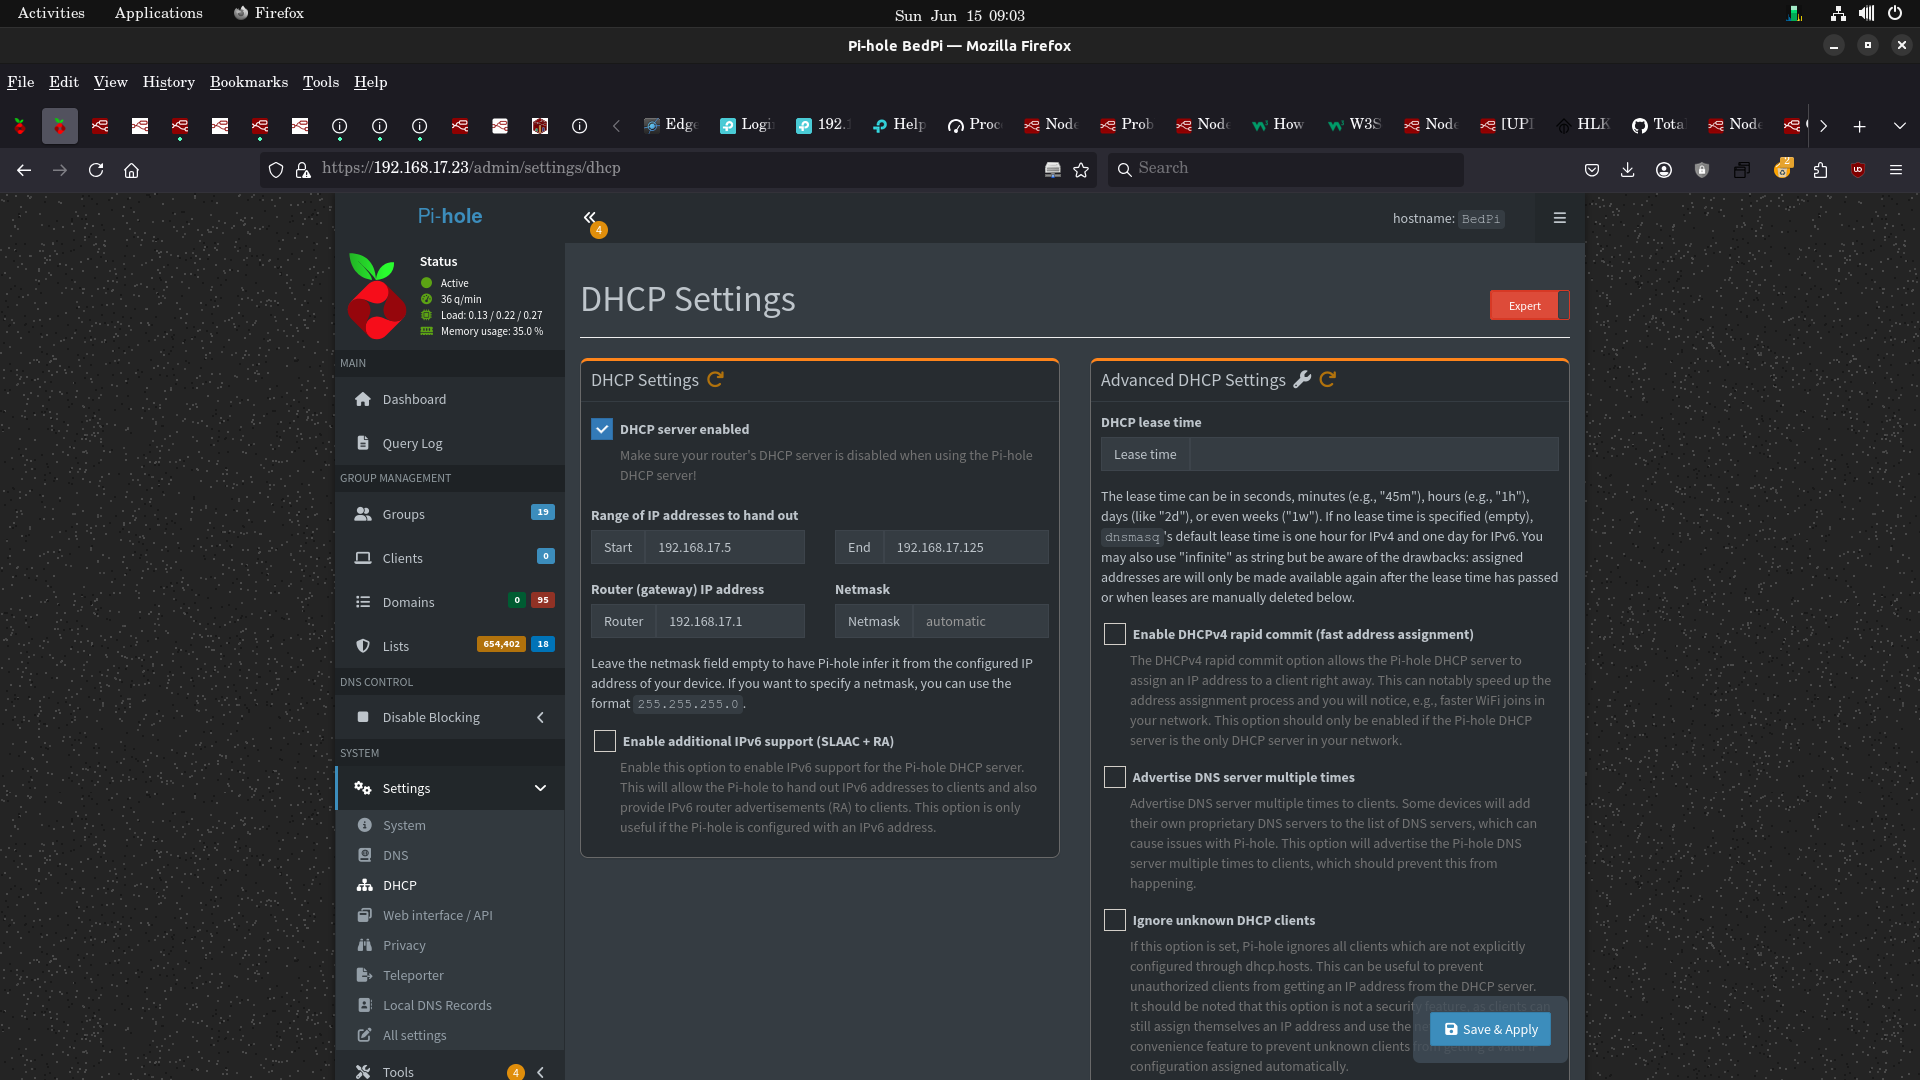
Task: Click date and time in top bar
Action: pyautogui.click(x=959, y=15)
